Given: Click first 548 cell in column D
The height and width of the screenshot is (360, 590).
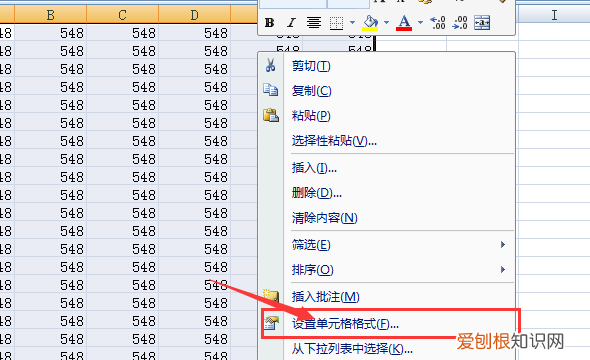Looking at the screenshot, I should [x=195, y=33].
